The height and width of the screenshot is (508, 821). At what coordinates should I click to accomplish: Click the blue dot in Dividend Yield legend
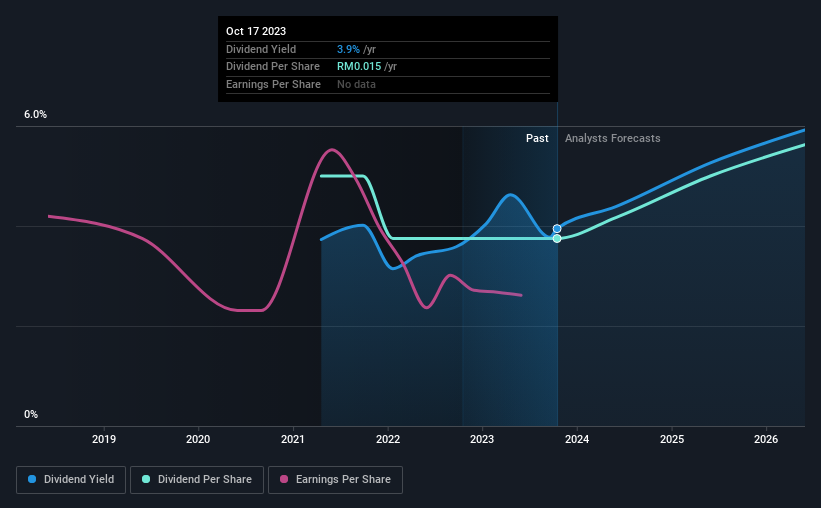tap(32, 479)
